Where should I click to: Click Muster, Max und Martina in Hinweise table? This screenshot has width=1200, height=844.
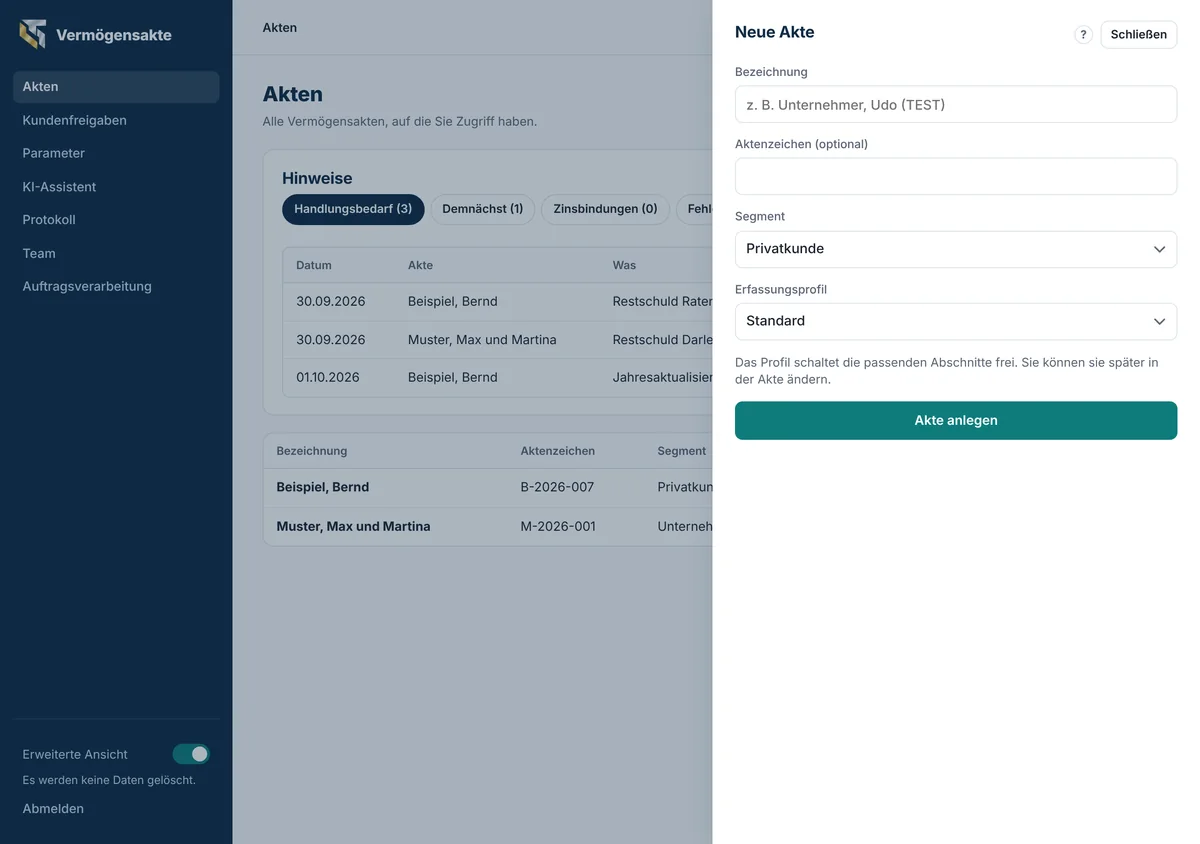tap(482, 340)
